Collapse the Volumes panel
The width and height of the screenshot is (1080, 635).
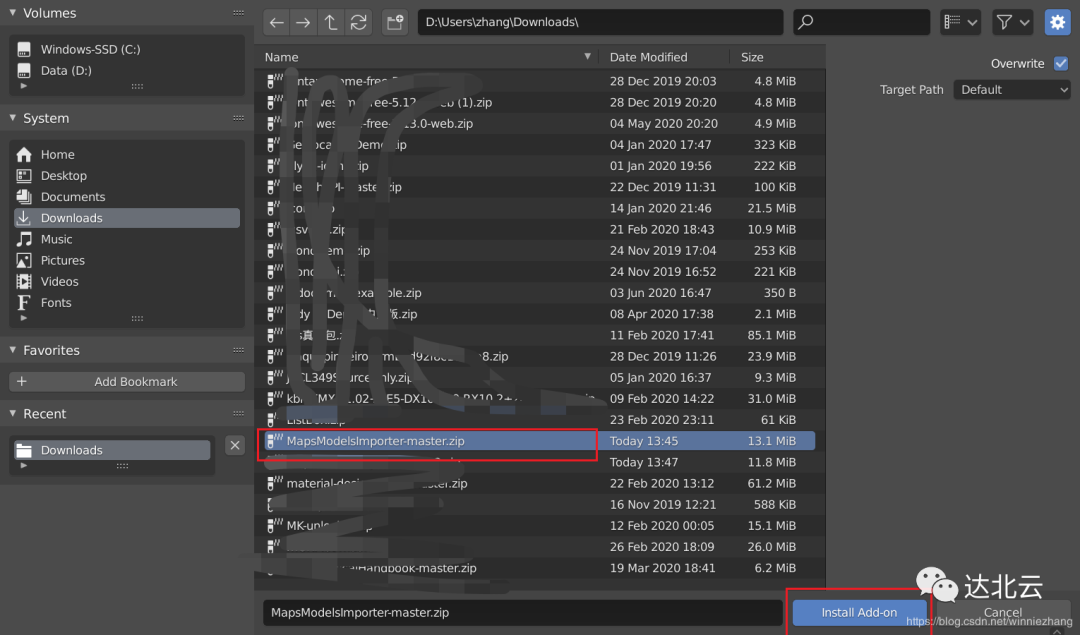click(12, 13)
